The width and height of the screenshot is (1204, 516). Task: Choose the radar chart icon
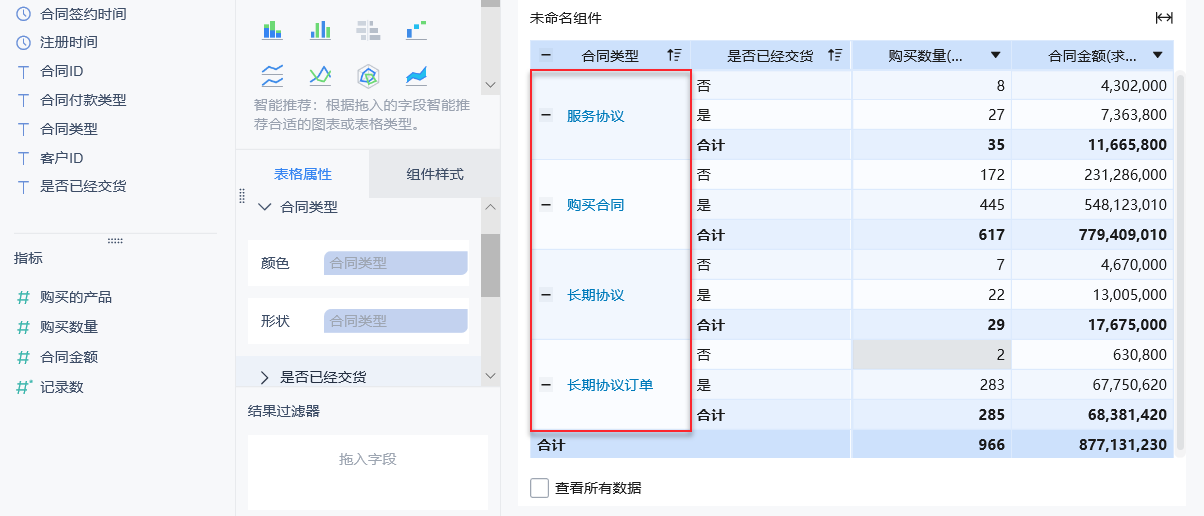(x=369, y=75)
